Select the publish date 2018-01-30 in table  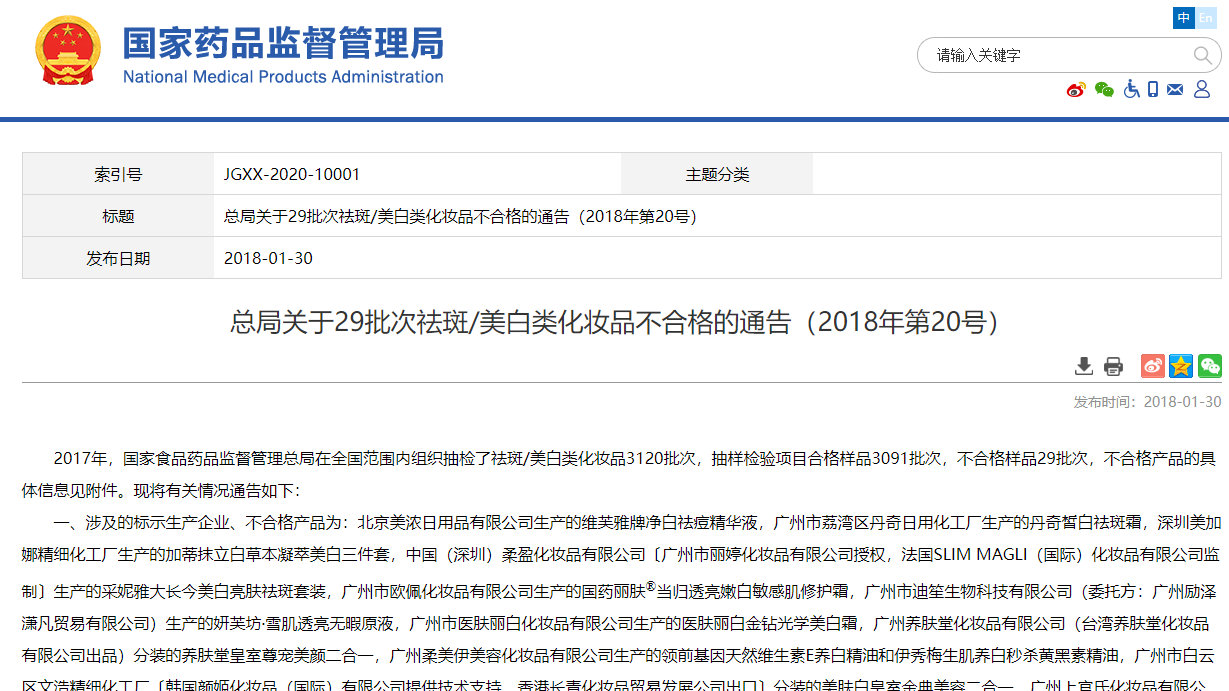point(268,258)
